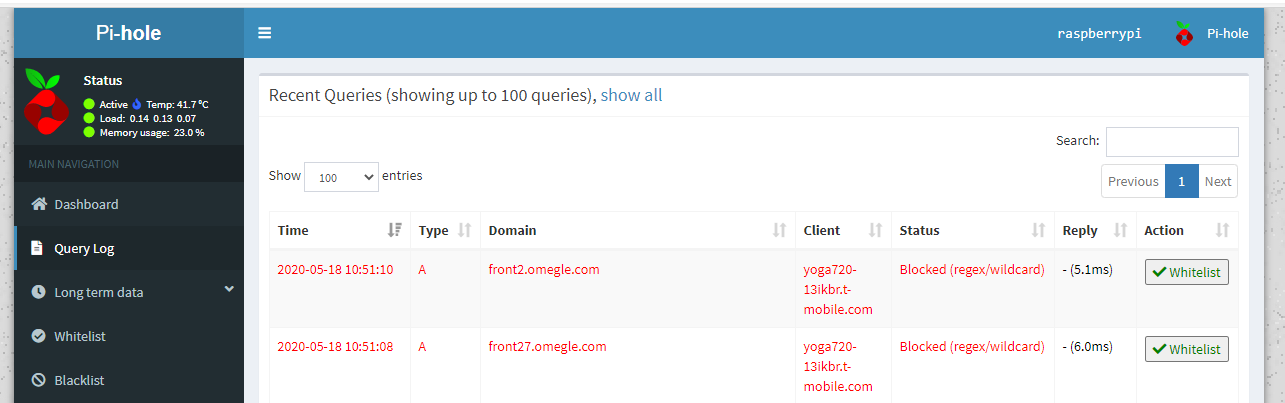Click the Pi-hole raspberry logo in the sidebar
Viewport: 1285px width, 403px height.
point(46,102)
